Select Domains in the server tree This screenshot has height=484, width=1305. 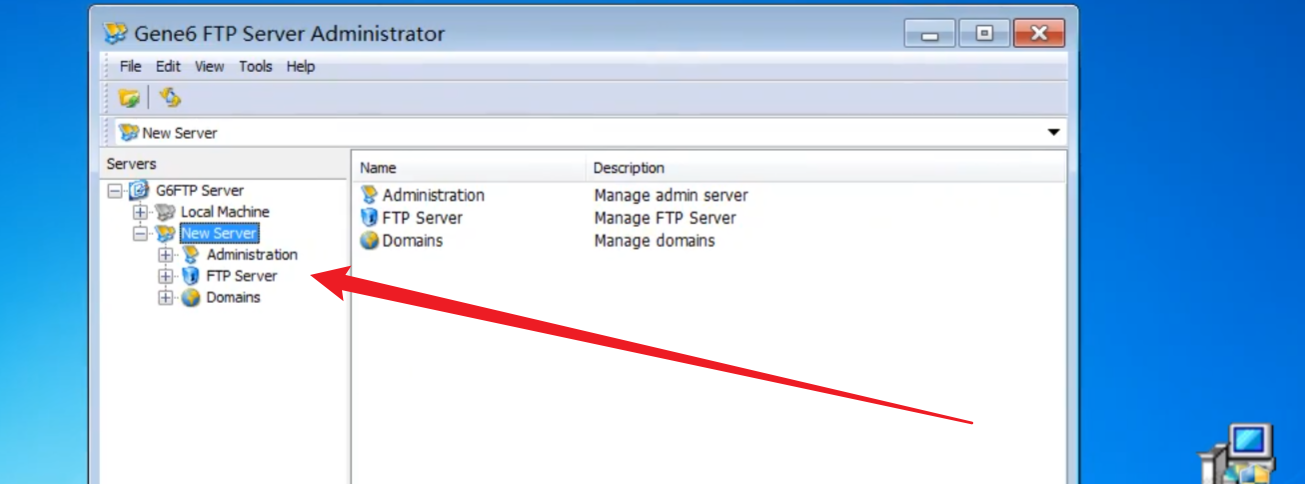tap(233, 298)
